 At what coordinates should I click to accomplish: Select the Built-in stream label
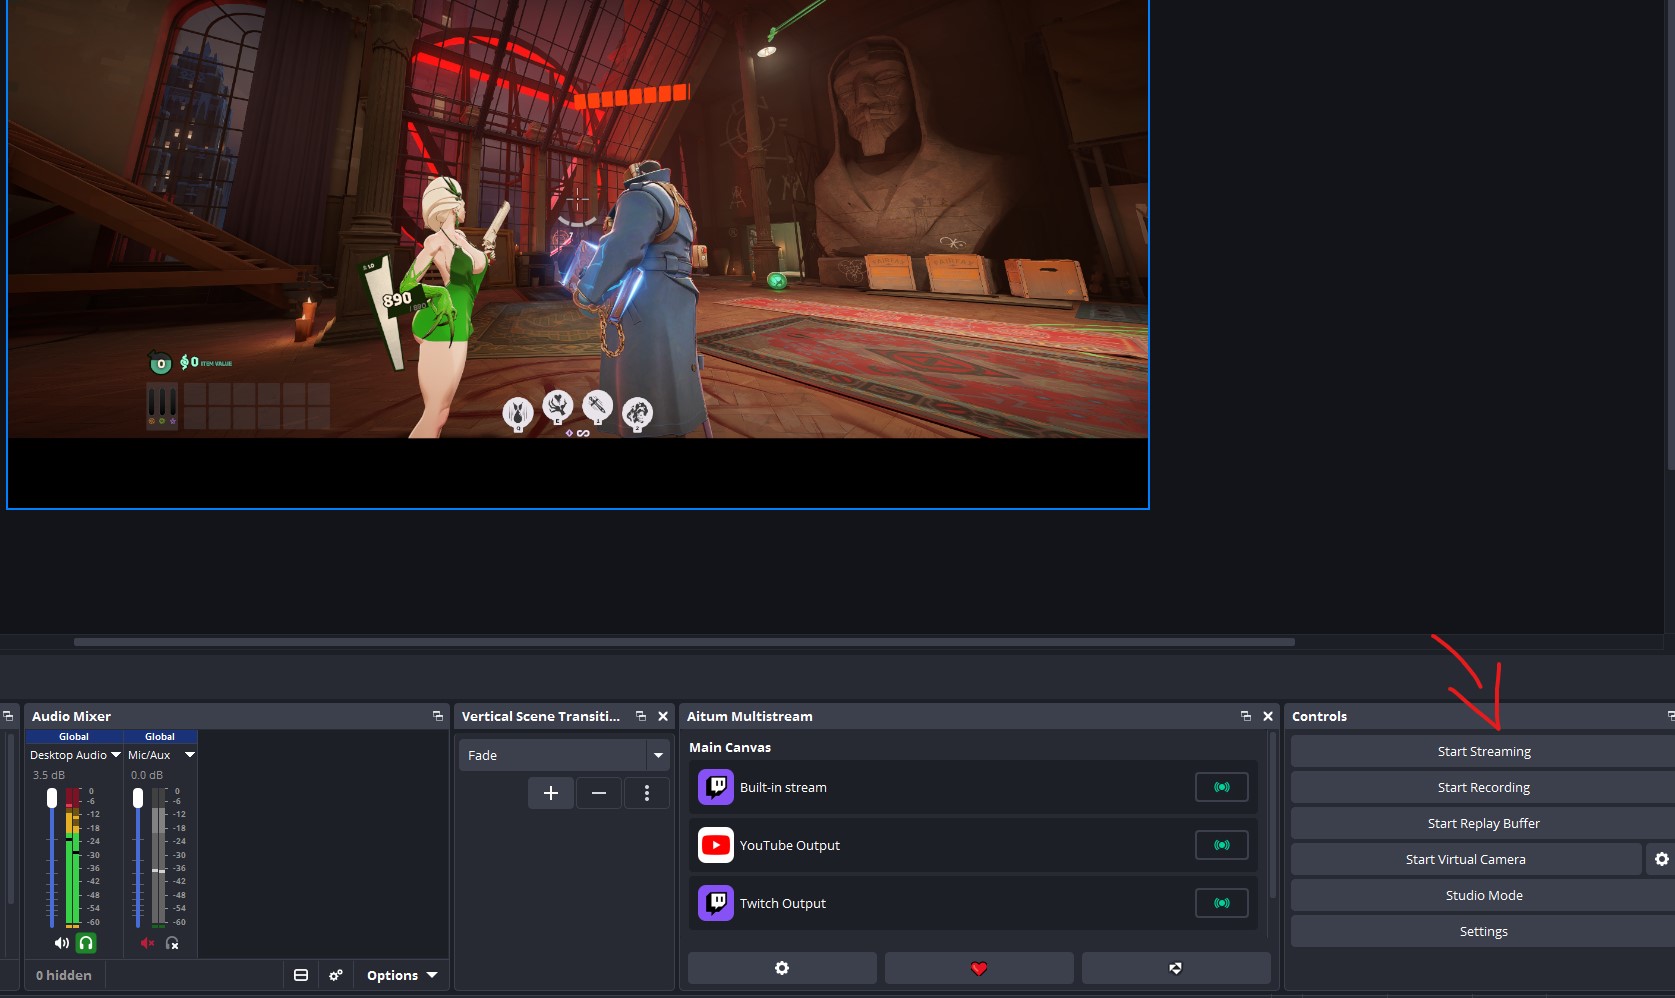point(783,787)
